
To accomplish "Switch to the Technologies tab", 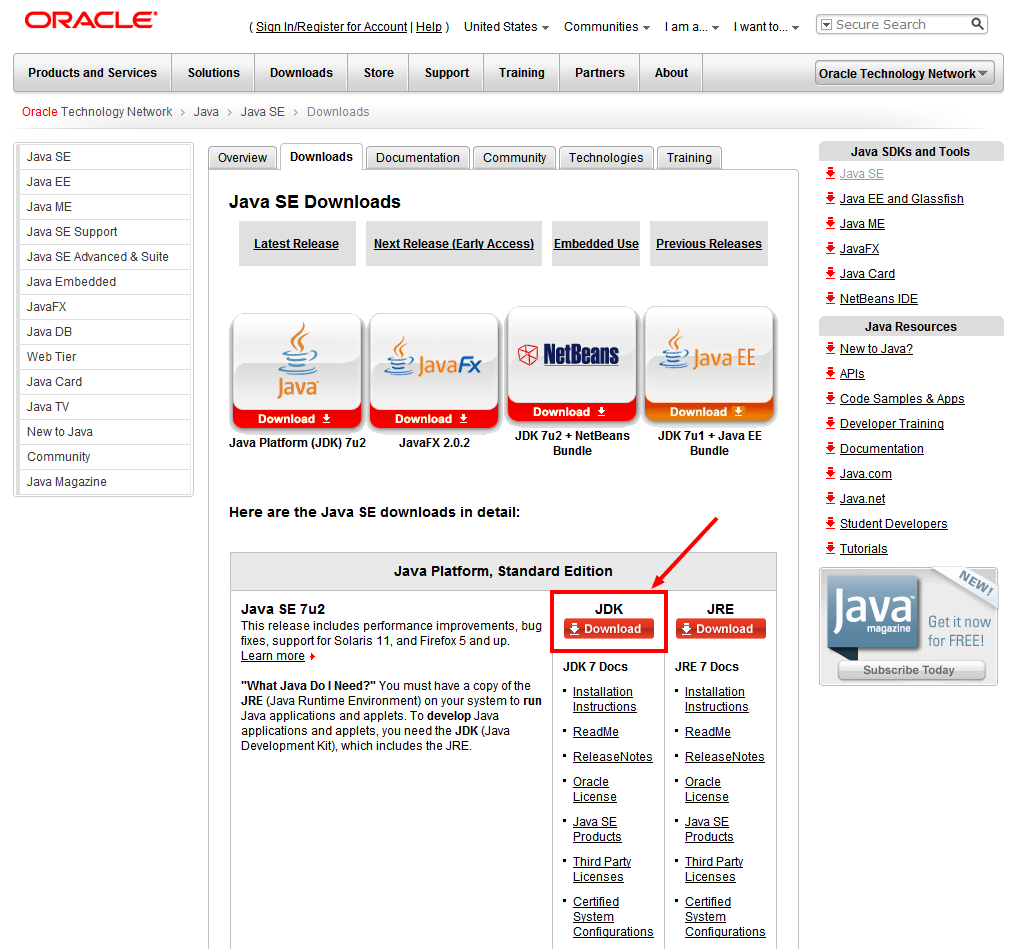I will pyautogui.click(x=606, y=158).
